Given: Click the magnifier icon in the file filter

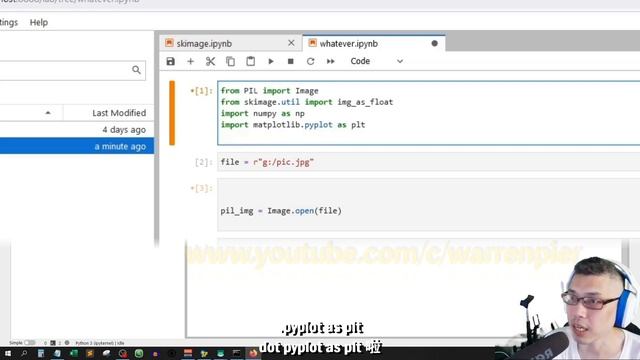Looking at the screenshot, I should click(136, 70).
